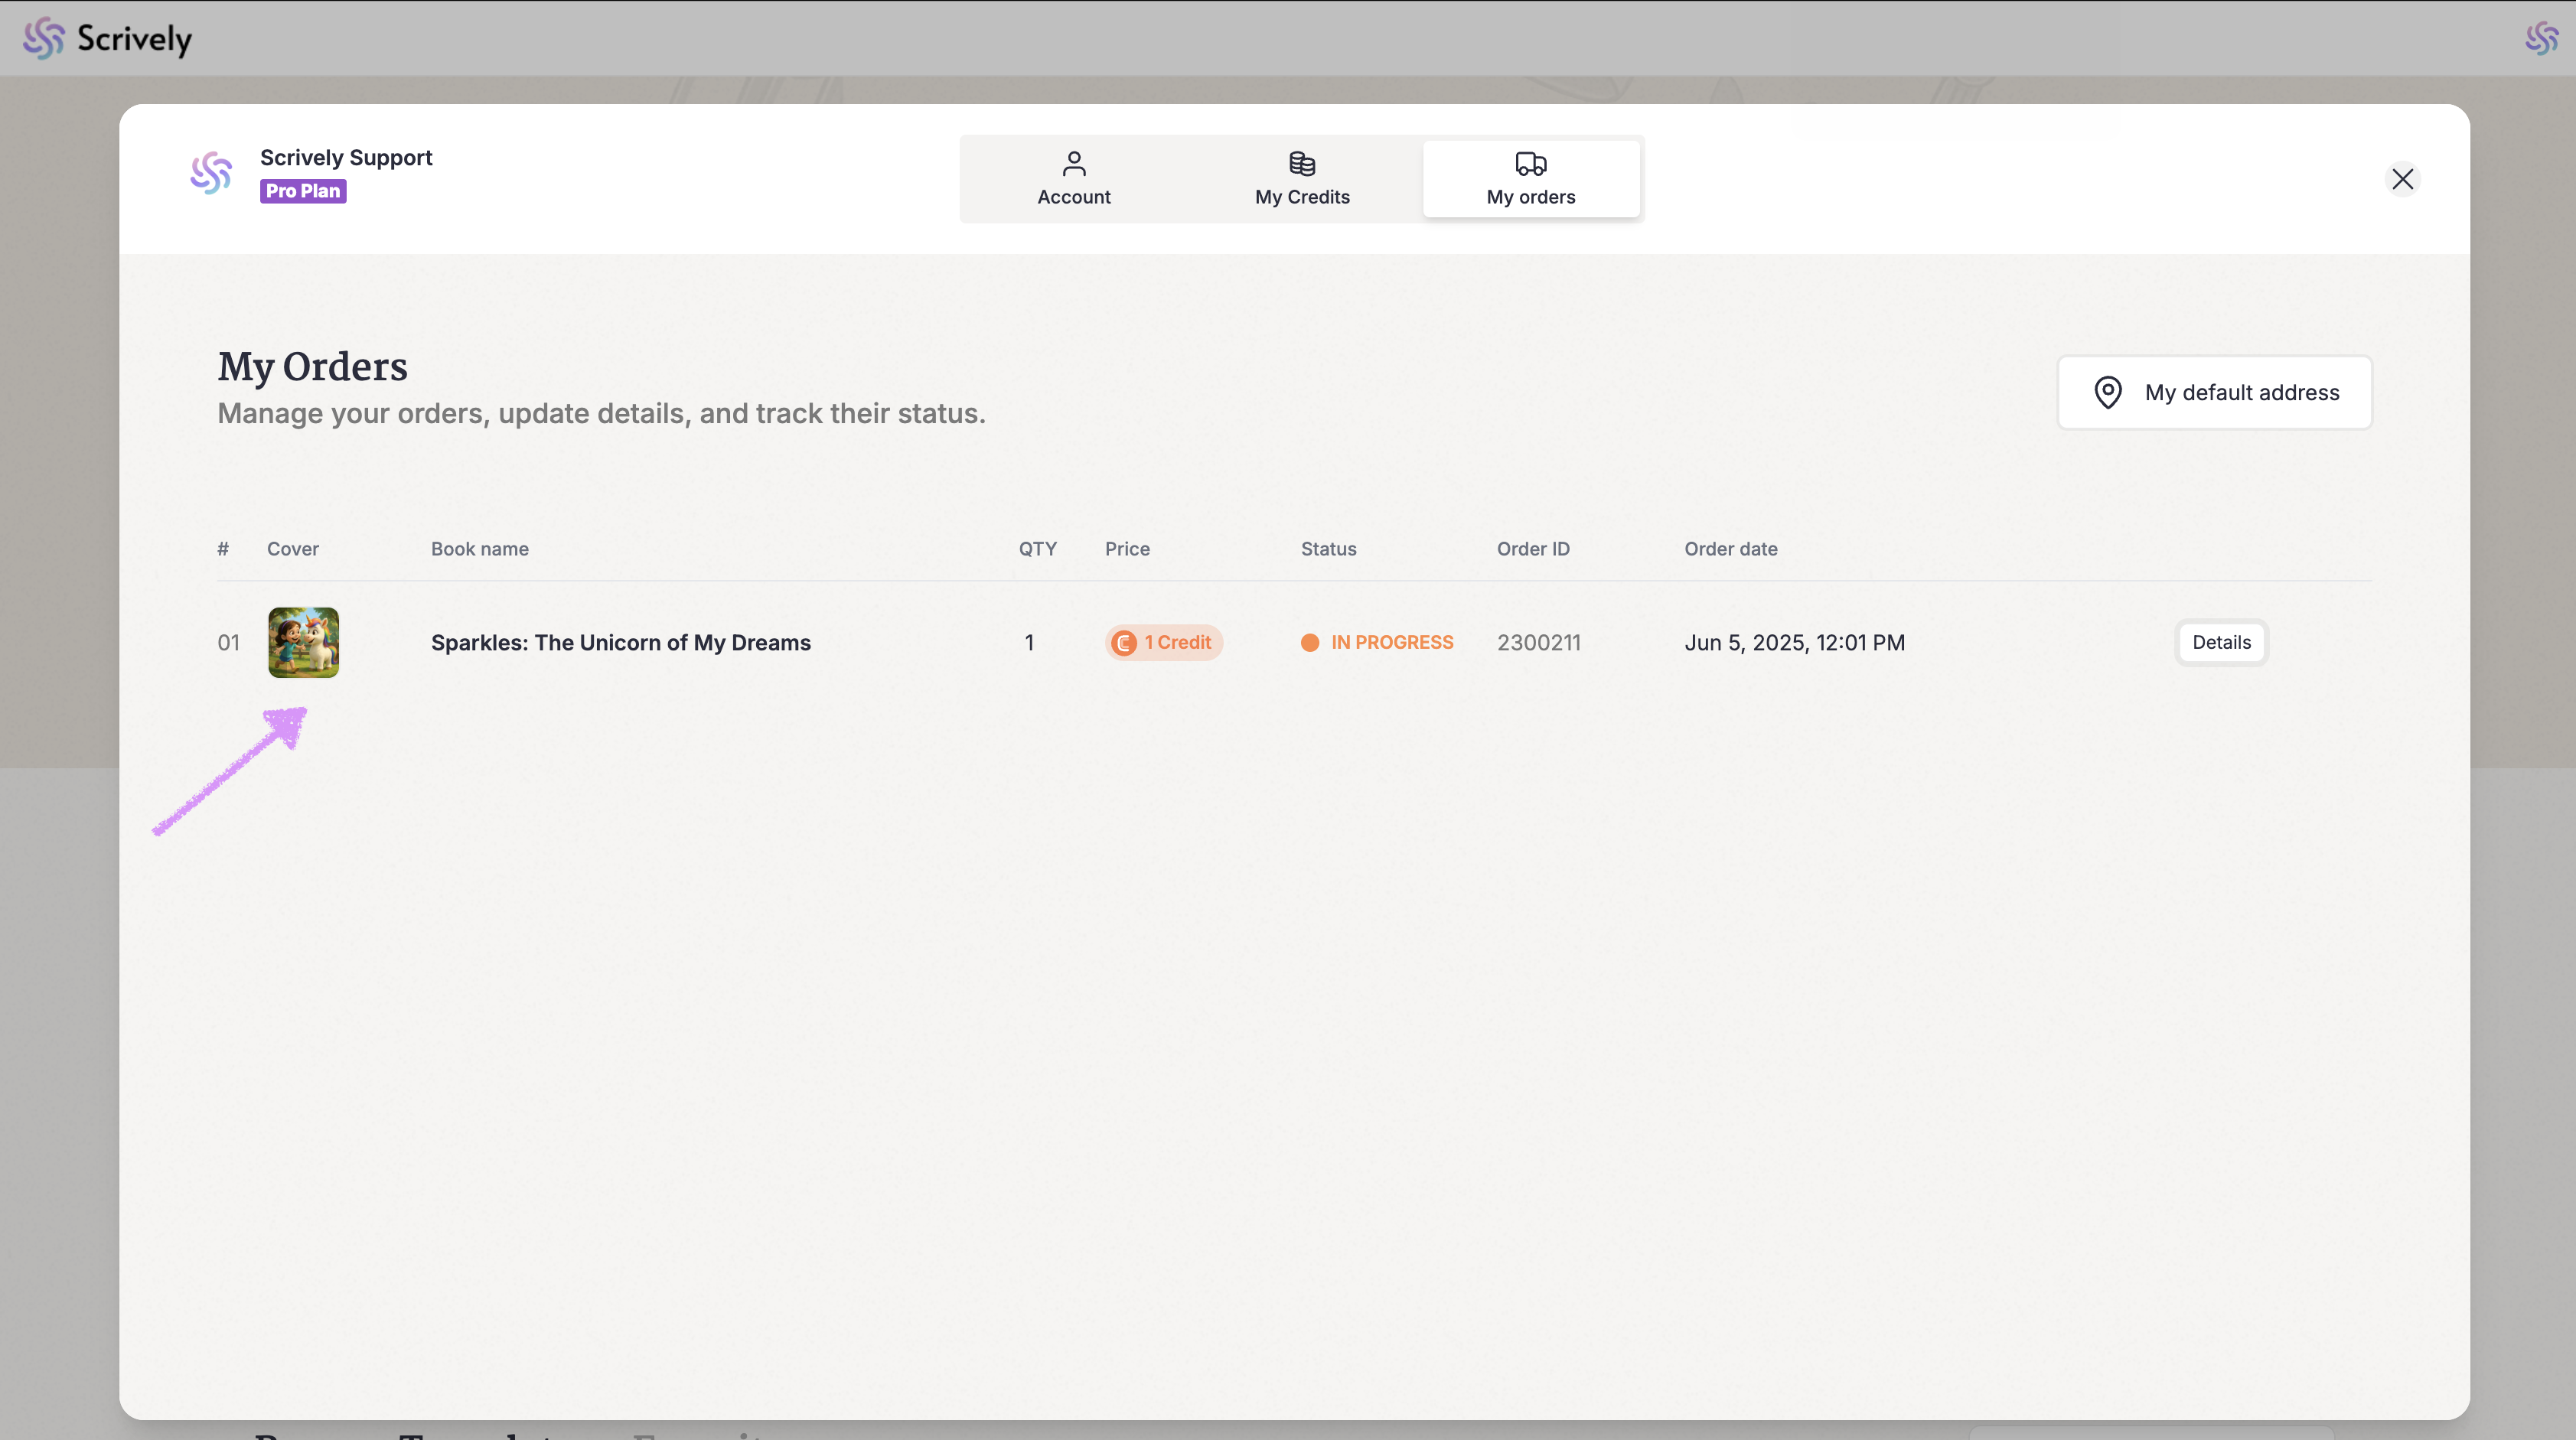Click the delivery truck icon for orders
This screenshot has height=1440, width=2576.
pyautogui.click(x=1530, y=163)
